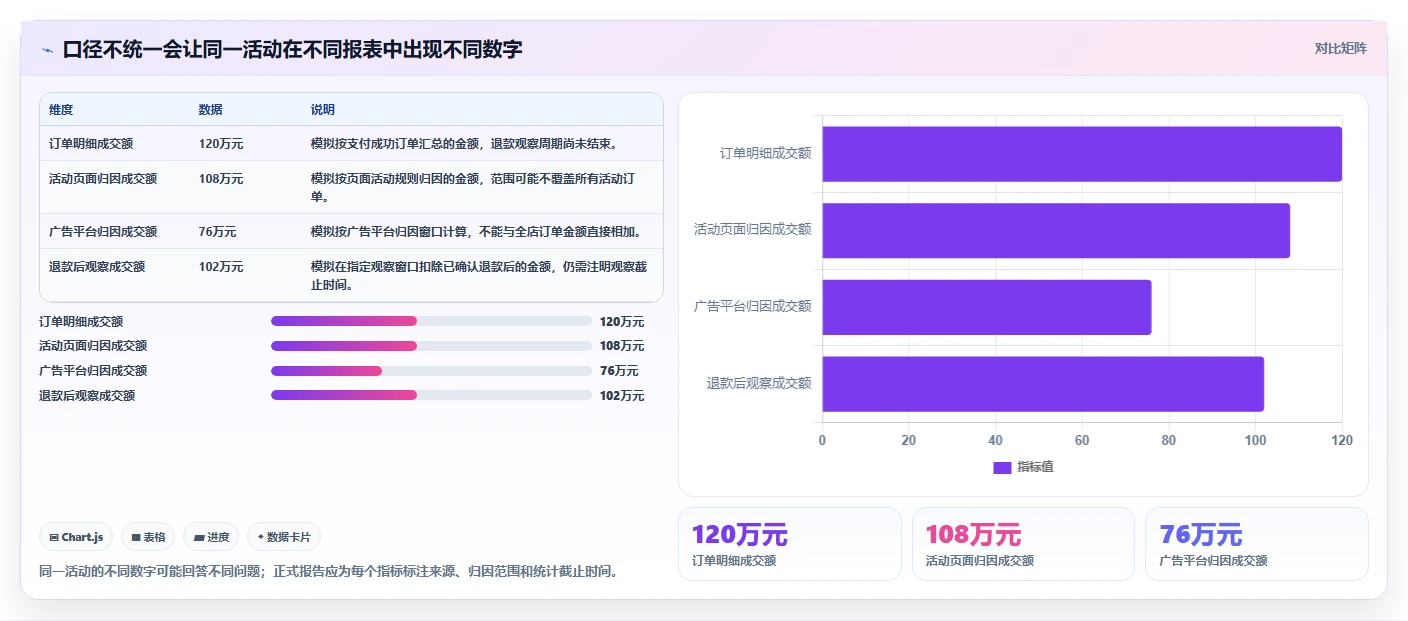Click the 活动页面归因成交额 progress bar
The image size is (1408, 621).
[431, 346]
